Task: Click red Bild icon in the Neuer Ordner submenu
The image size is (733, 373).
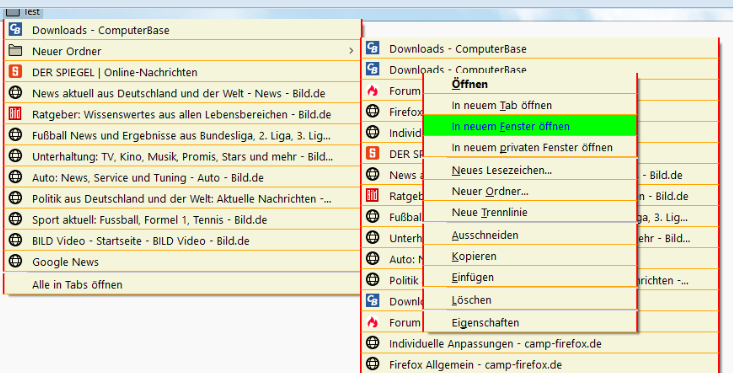Action: pyautogui.click(x=373, y=195)
